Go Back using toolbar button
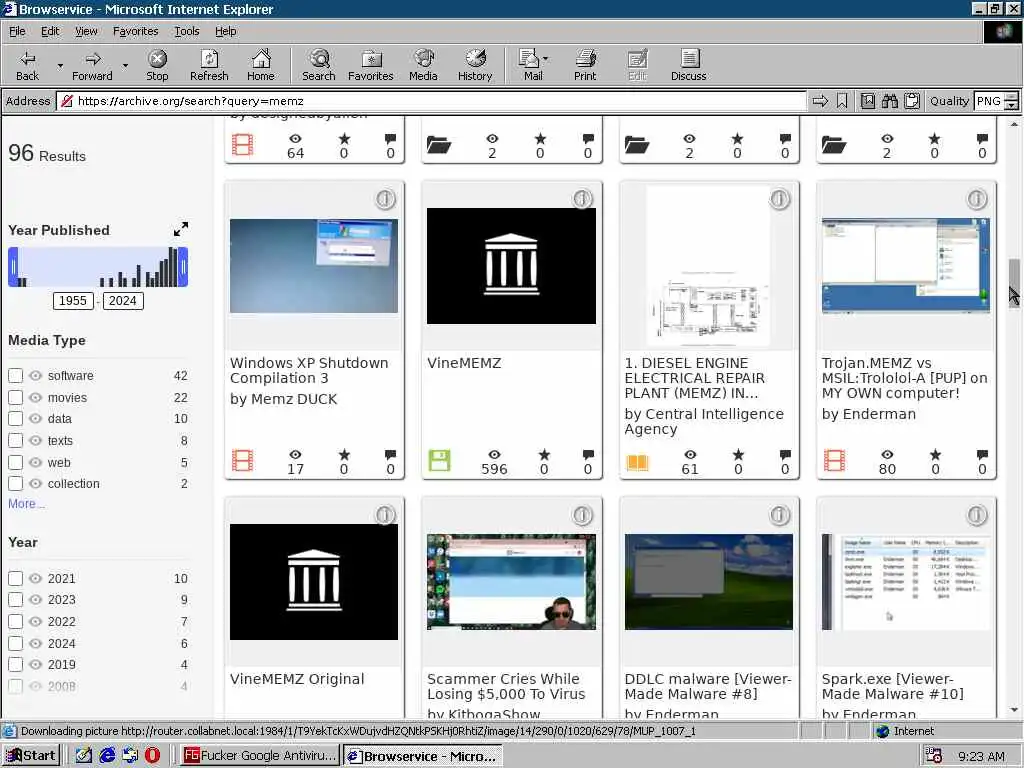 pyautogui.click(x=27, y=65)
